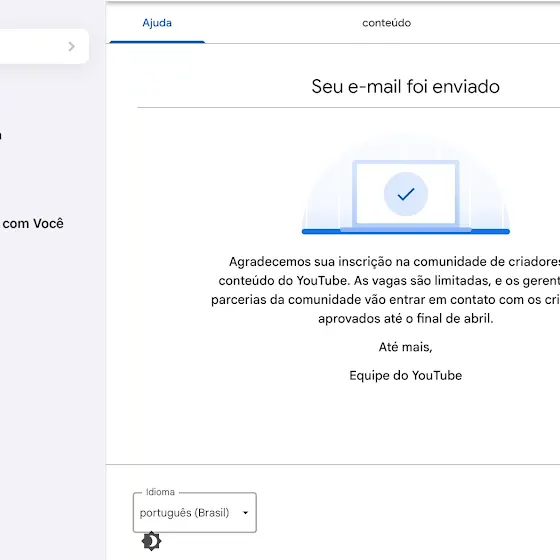Toggle the dark mode moon icon

click(151, 541)
